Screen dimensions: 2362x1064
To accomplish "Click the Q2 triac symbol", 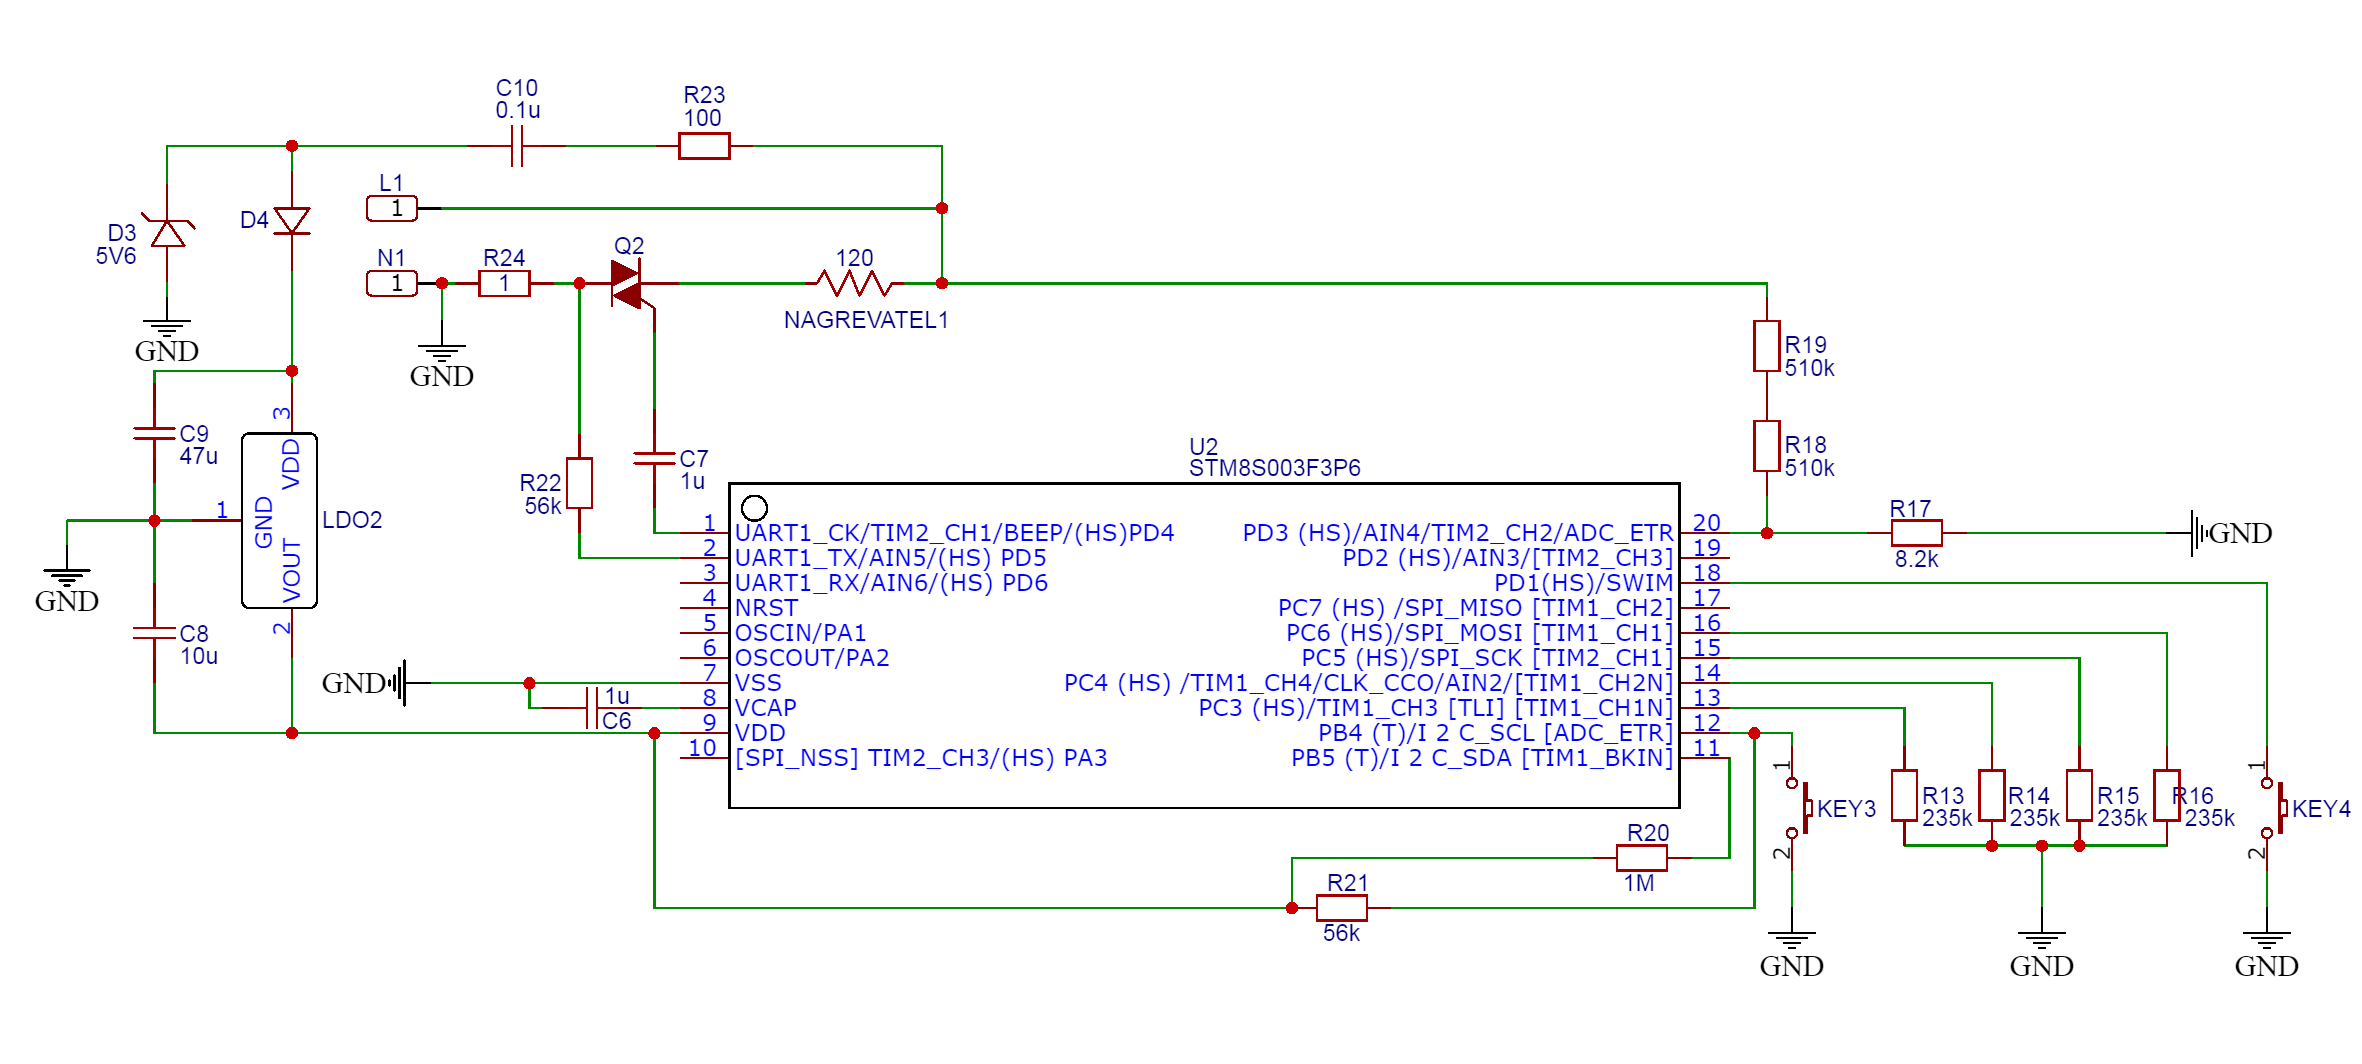I will pos(627,284).
